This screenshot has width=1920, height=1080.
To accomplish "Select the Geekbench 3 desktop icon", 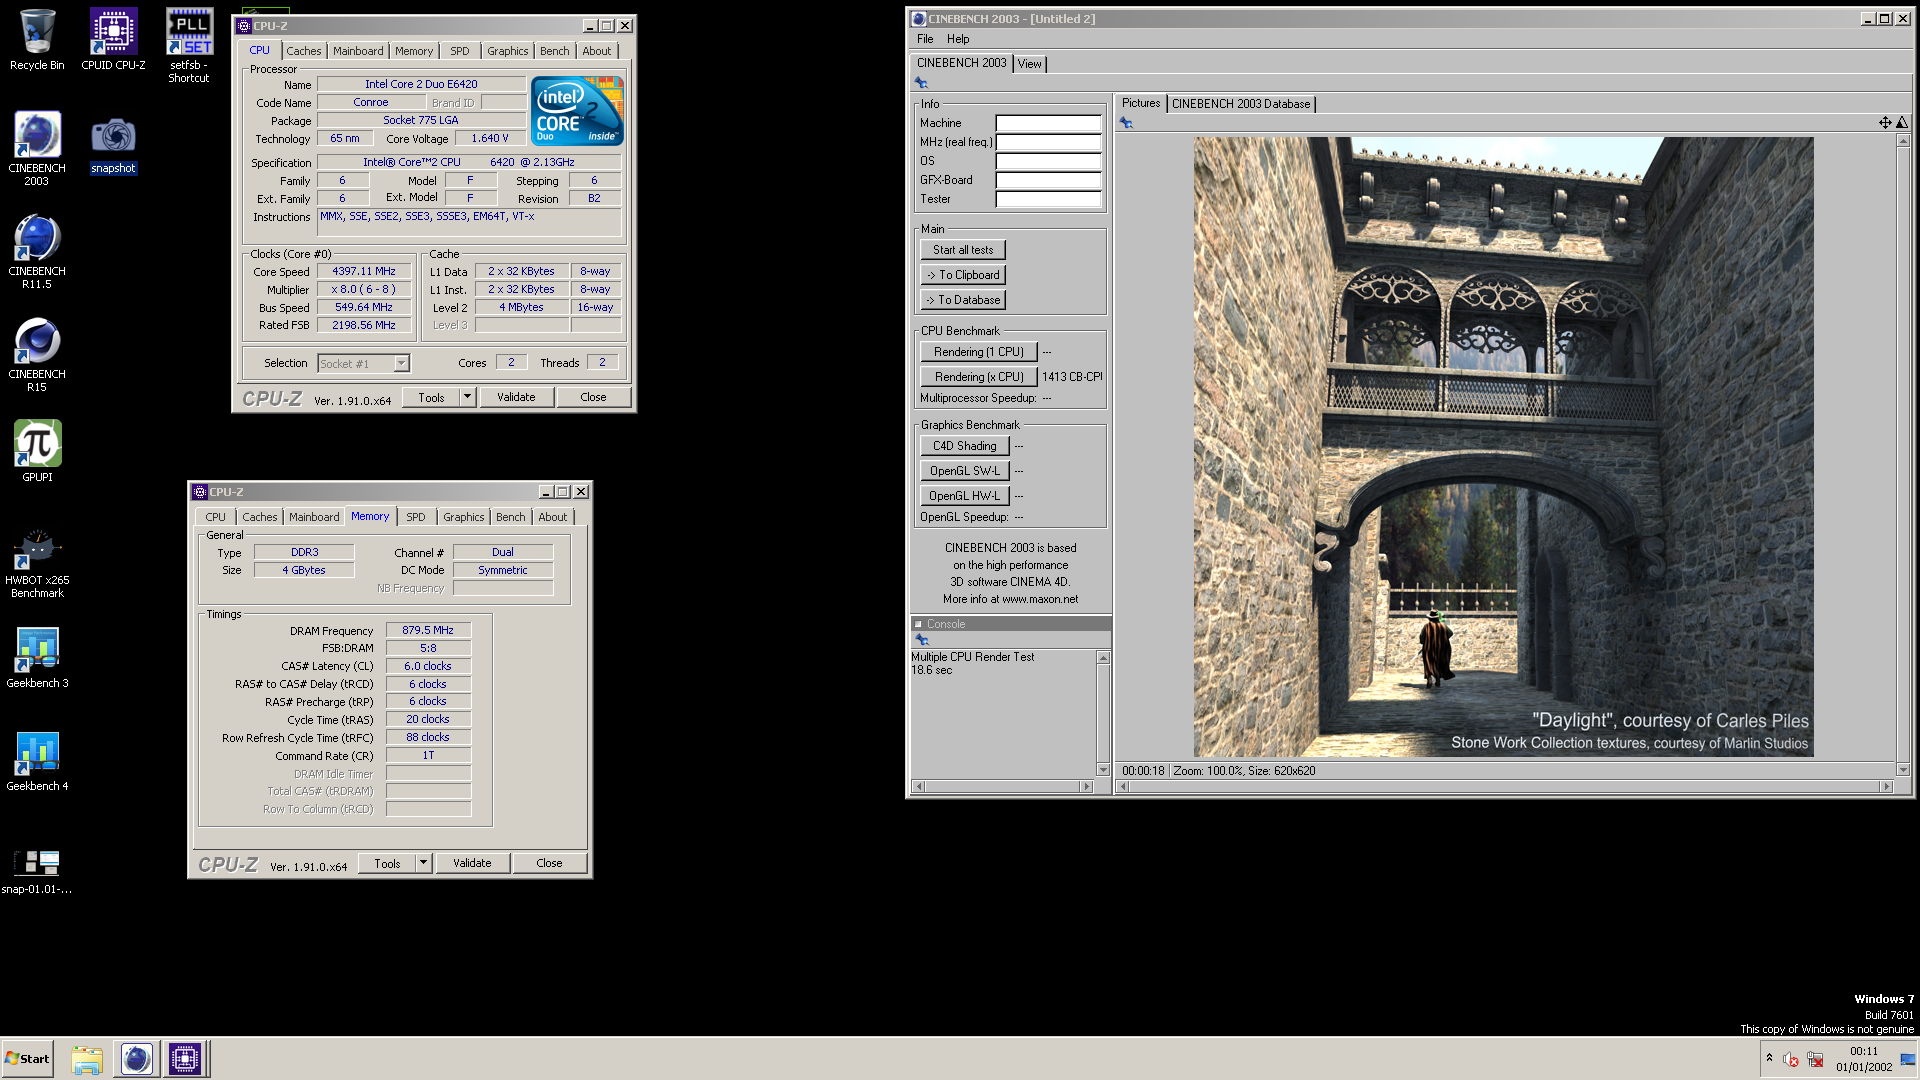I will pos(37,657).
